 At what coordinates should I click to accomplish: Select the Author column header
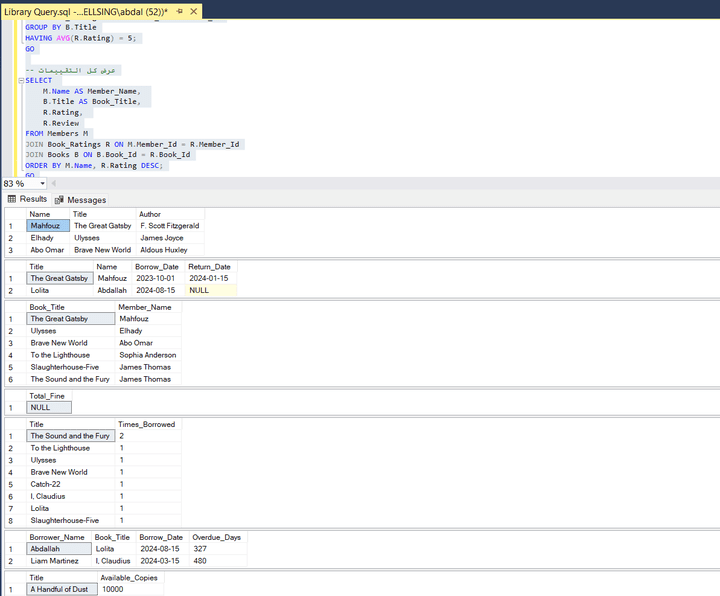(x=150, y=214)
